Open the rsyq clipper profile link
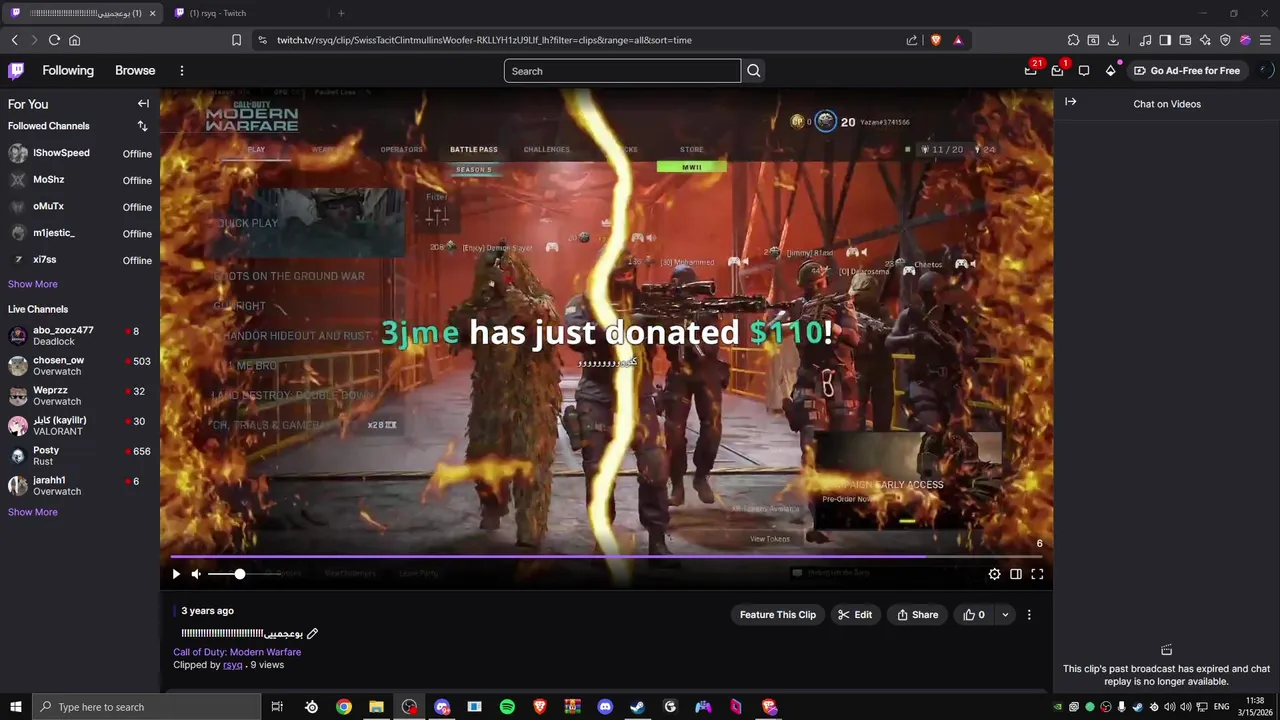Viewport: 1280px width, 720px height. pyautogui.click(x=232, y=665)
